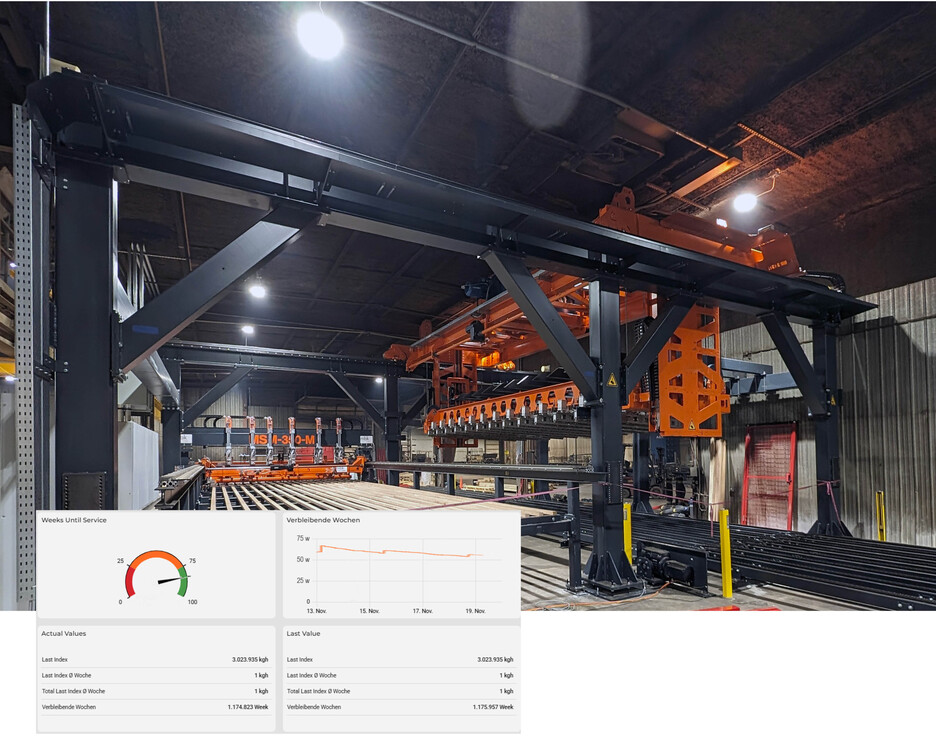The height and width of the screenshot is (750, 936).
Task: Open the Last Value panel header
Action: tap(303, 634)
